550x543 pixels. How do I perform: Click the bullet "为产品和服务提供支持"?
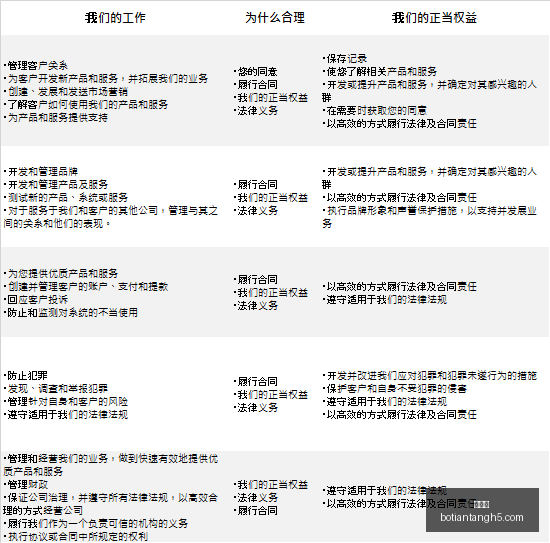55,117
